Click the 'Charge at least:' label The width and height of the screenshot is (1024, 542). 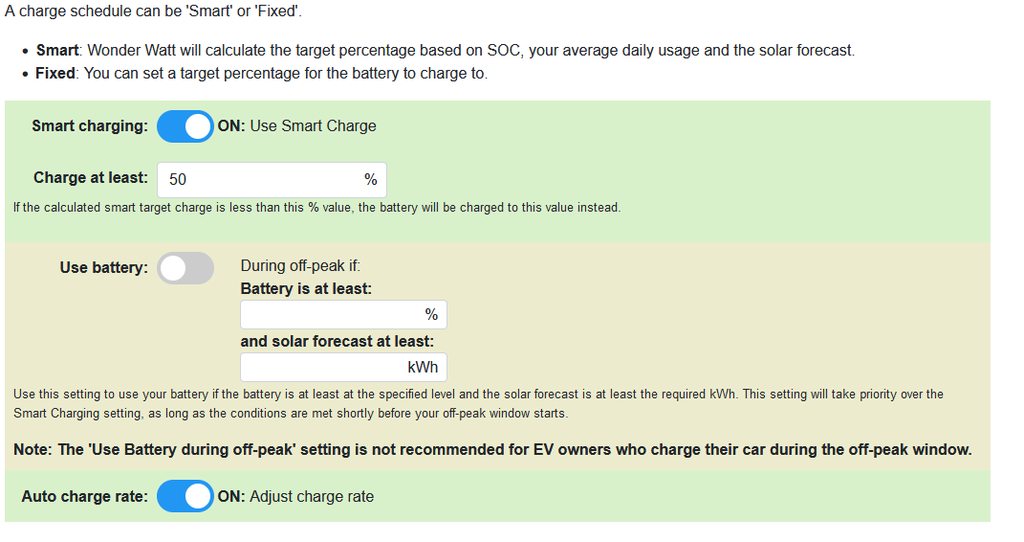click(x=90, y=178)
